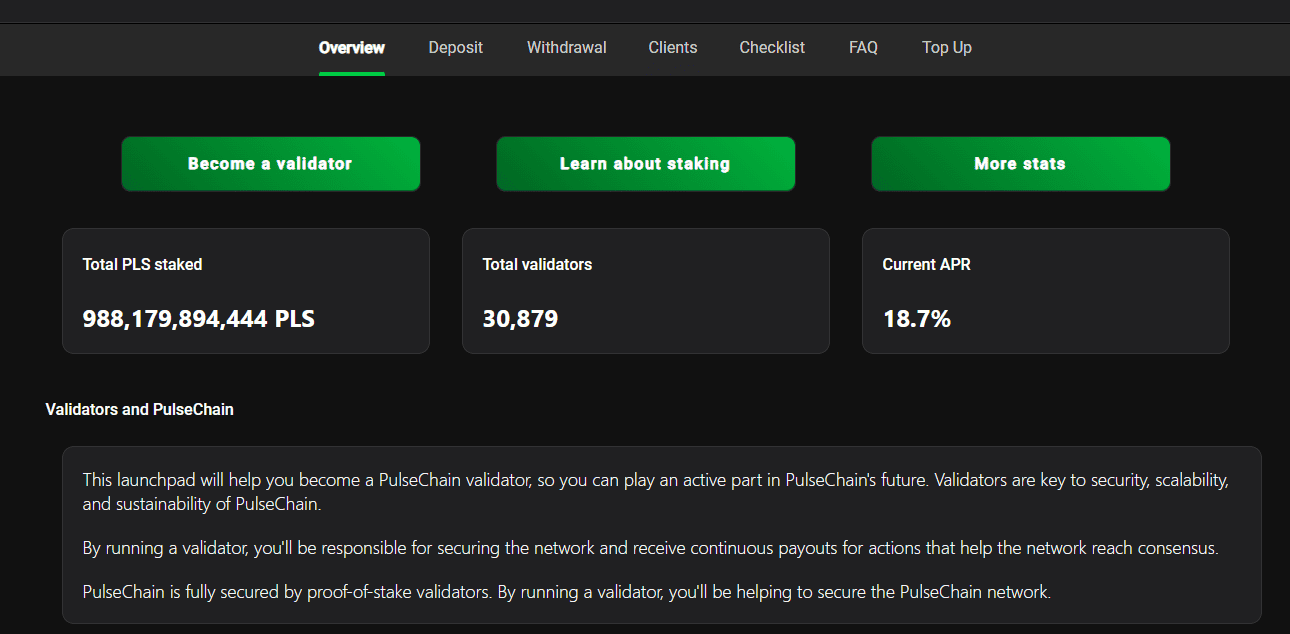1290x634 pixels.
Task: Click the Validators and PulseChain heading
Action: pos(140,410)
